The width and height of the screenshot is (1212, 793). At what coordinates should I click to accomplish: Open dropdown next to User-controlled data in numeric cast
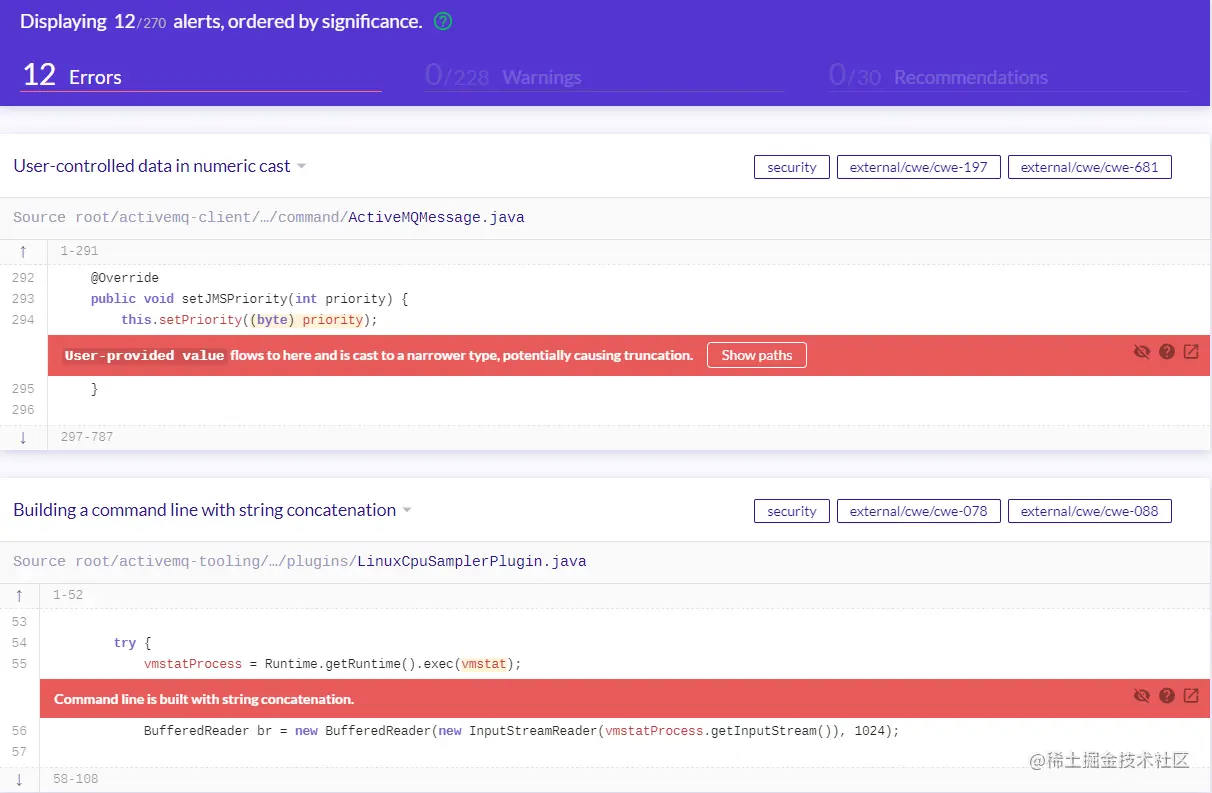coord(301,167)
